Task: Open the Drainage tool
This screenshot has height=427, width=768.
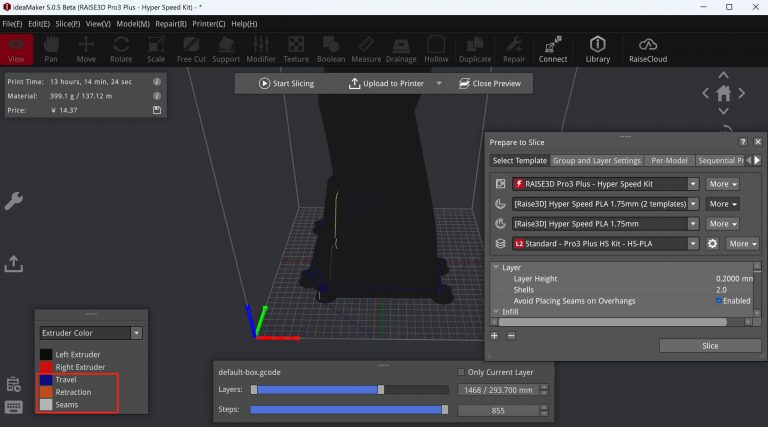Action: click(401, 49)
